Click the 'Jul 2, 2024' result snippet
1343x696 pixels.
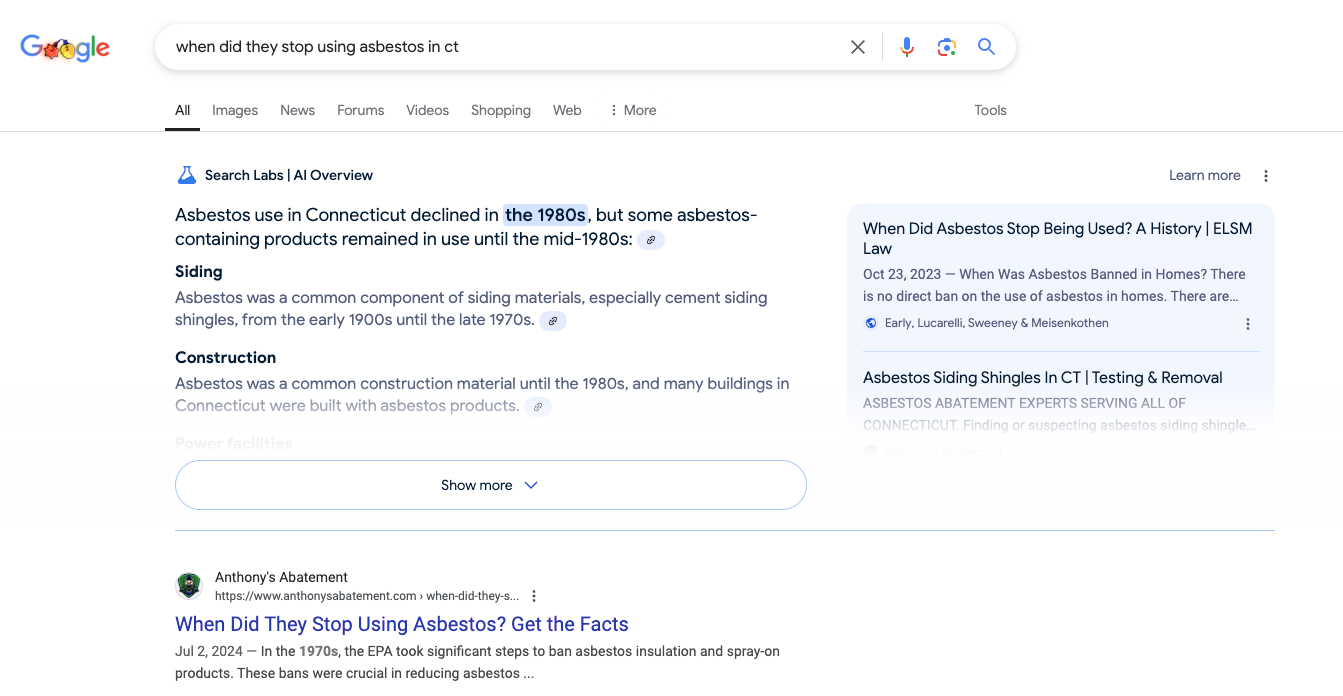pos(477,662)
